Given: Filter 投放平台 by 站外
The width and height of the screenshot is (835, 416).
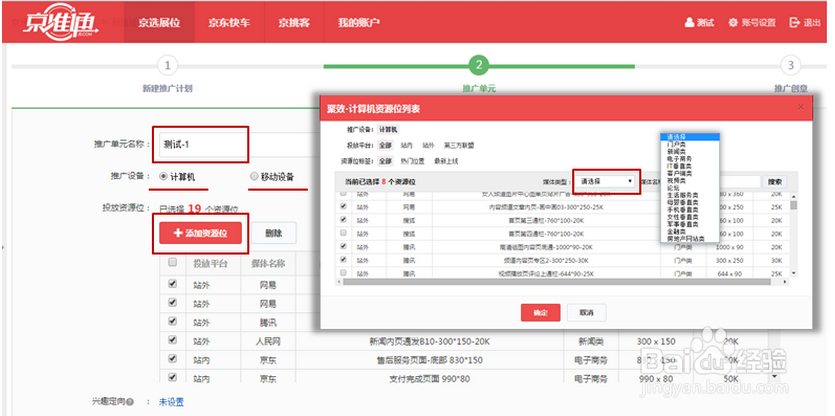Looking at the screenshot, I should [428, 145].
